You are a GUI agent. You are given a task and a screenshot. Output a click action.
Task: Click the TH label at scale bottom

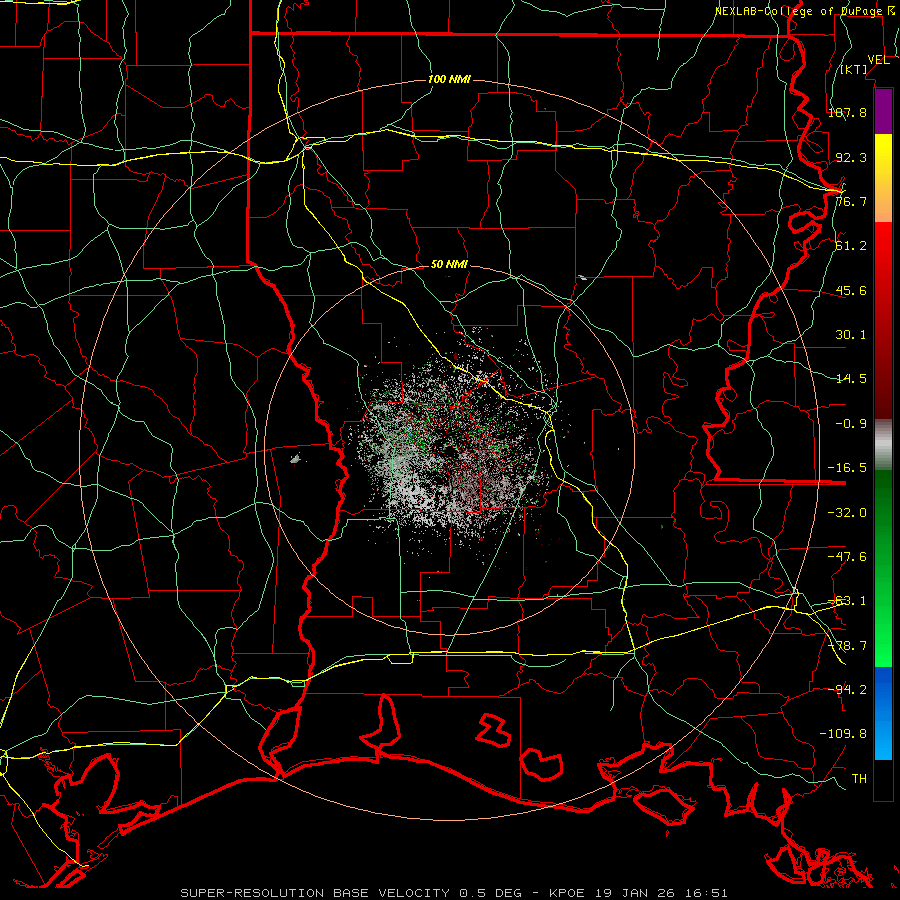tap(859, 779)
